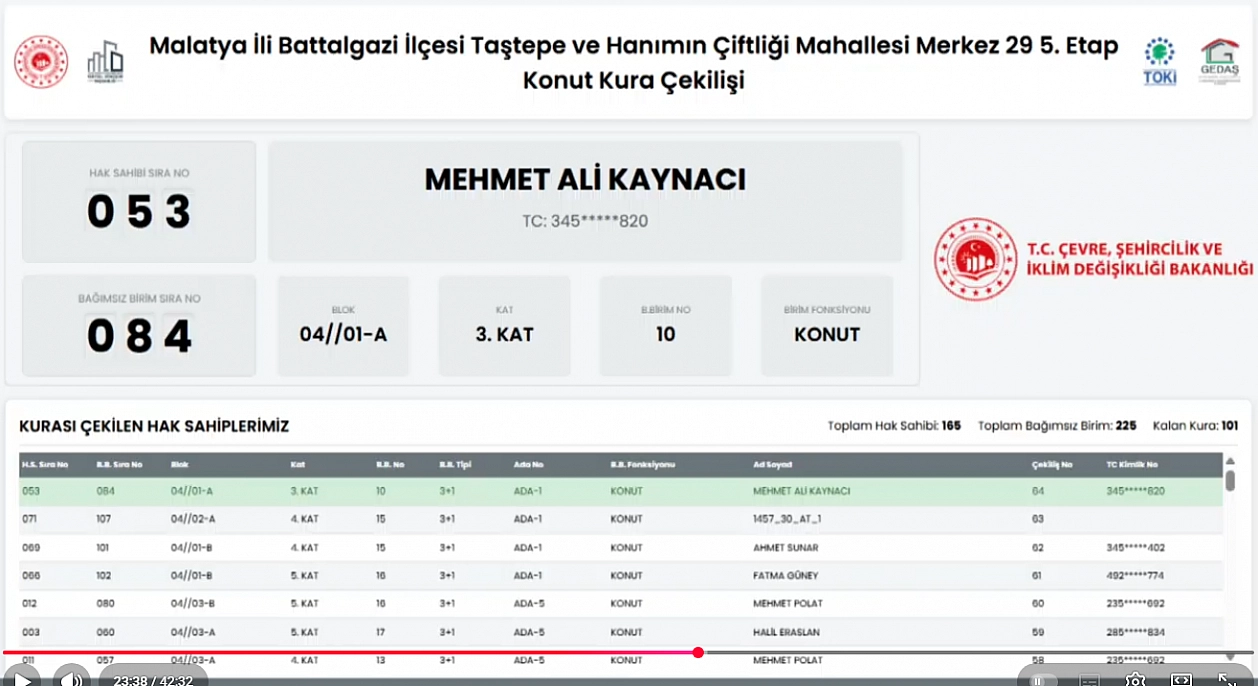Select the highlighted MEHMET ALİ KAYNACI row
The height and width of the screenshot is (686, 1258).
coord(620,491)
